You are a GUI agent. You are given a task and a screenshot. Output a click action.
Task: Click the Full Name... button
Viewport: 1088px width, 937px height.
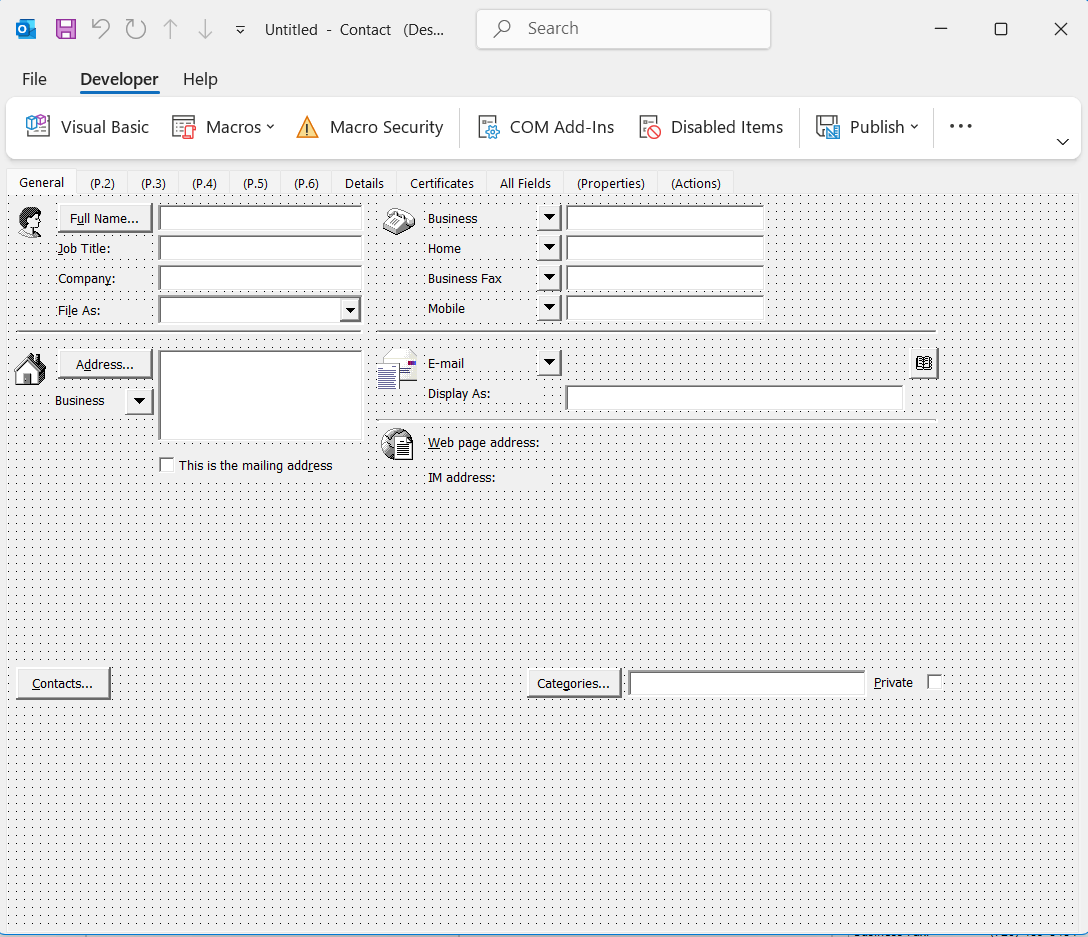pyautogui.click(x=105, y=218)
